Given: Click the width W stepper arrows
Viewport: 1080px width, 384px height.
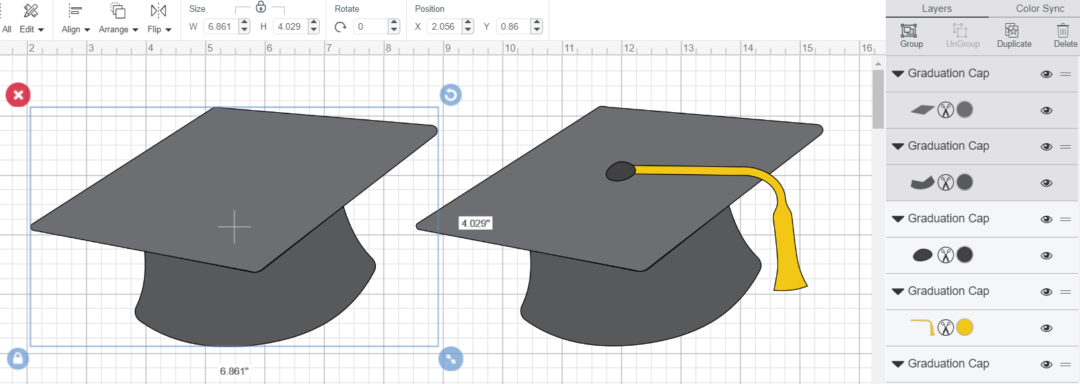Looking at the screenshot, I should pyautogui.click(x=245, y=27).
